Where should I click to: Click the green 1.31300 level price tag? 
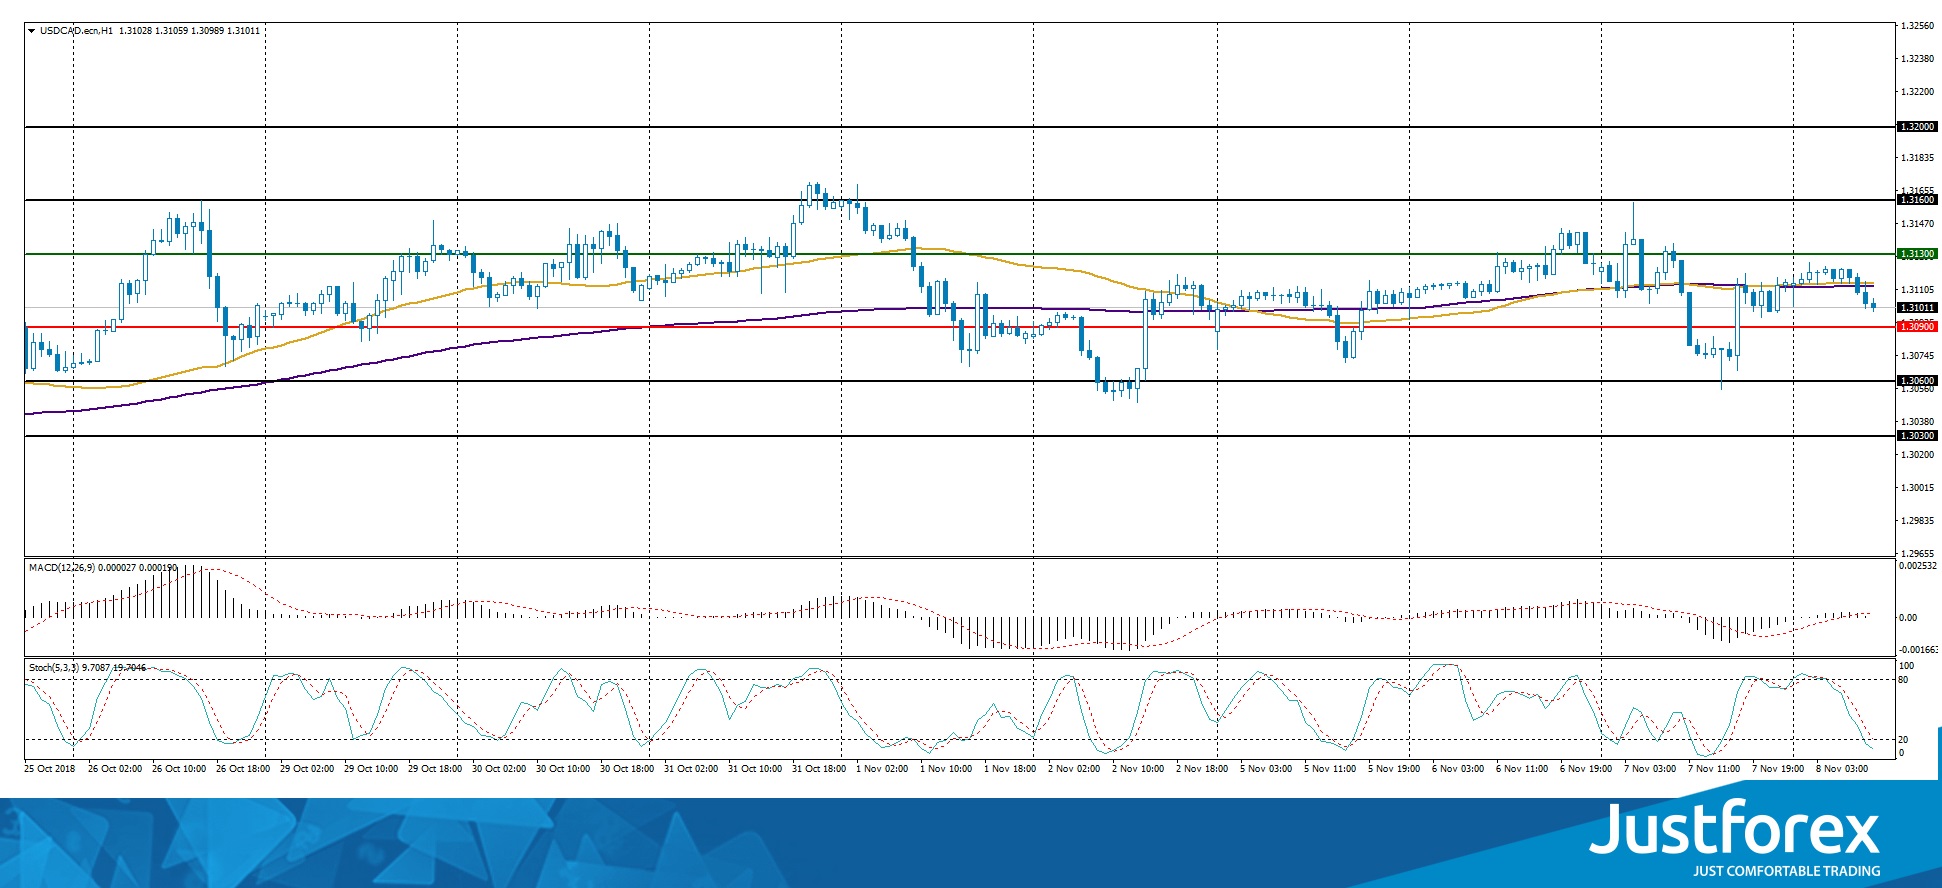(1917, 254)
